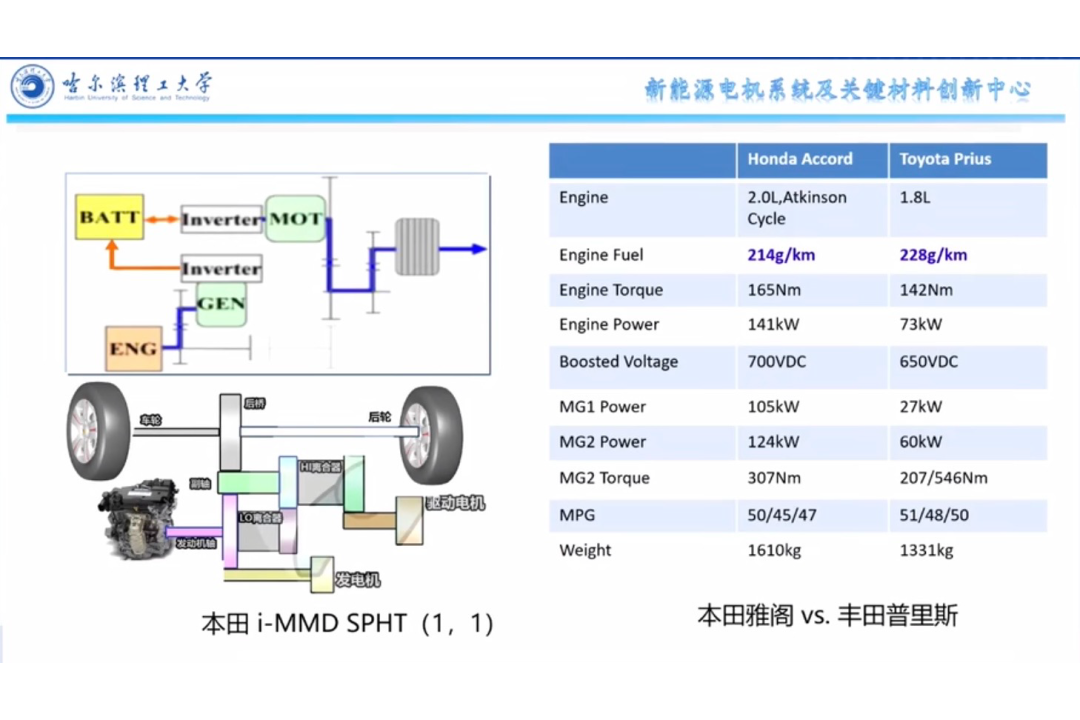Select the 哈尔滨理工大学 university name
The width and height of the screenshot is (1080, 720).
click(137, 83)
